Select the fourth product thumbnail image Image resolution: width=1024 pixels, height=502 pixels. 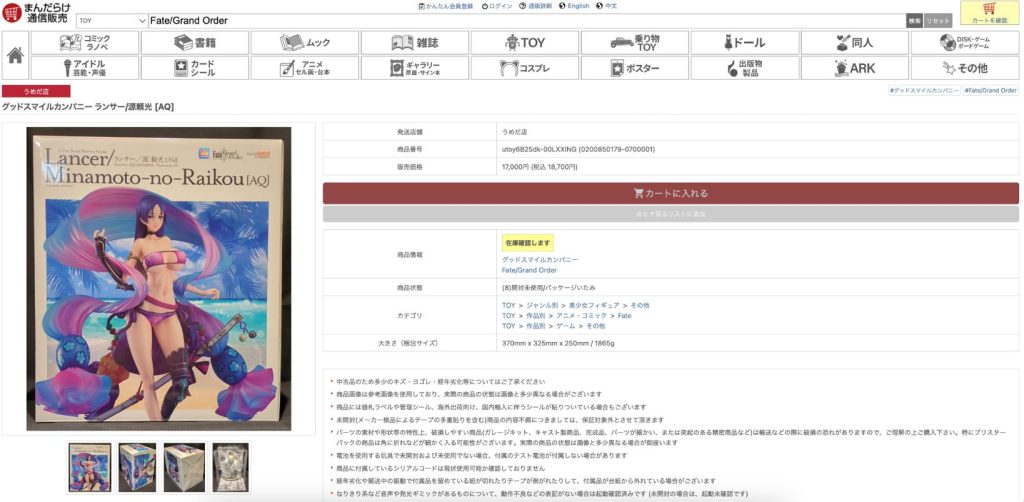230,467
